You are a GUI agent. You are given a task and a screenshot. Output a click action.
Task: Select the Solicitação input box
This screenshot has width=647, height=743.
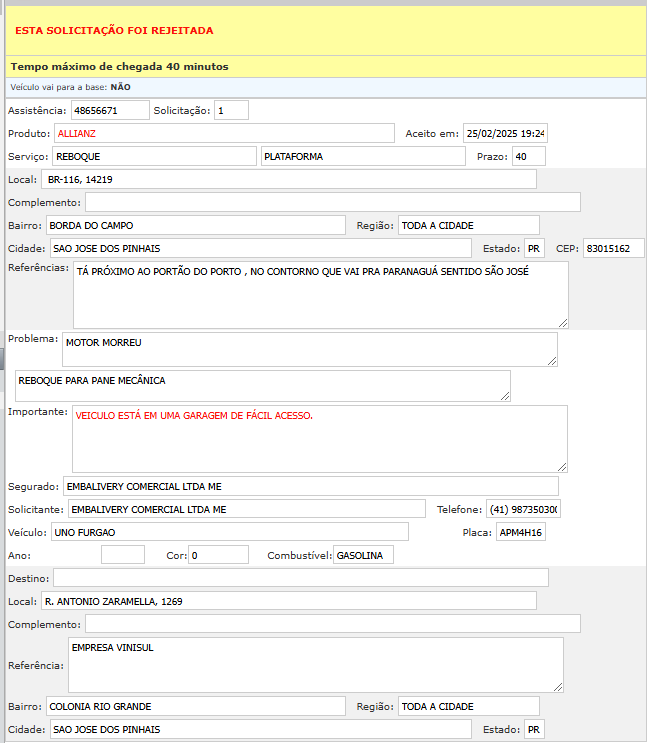click(x=231, y=110)
